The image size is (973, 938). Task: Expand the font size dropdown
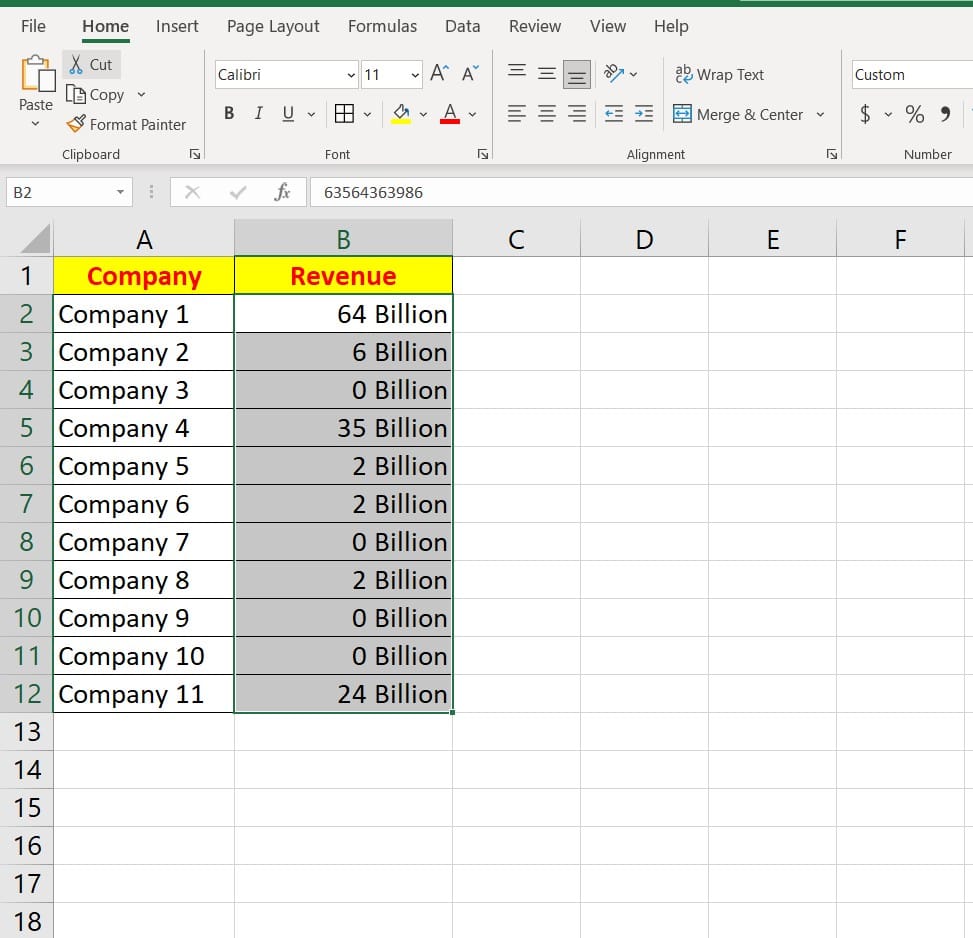click(x=415, y=75)
